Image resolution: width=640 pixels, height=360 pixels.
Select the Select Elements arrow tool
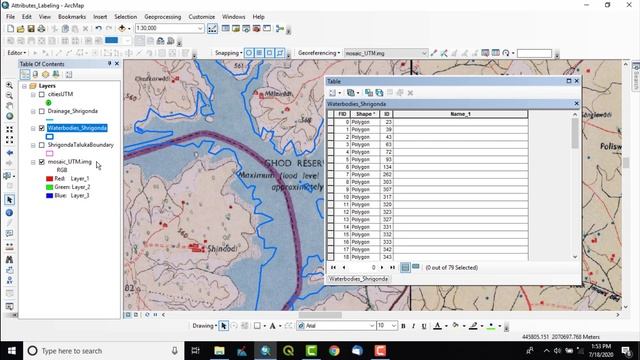pos(9,200)
